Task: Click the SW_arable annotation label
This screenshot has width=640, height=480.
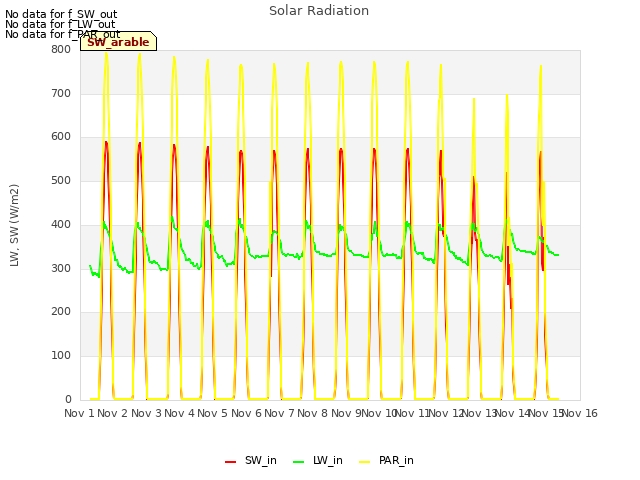Action: pyautogui.click(x=118, y=42)
